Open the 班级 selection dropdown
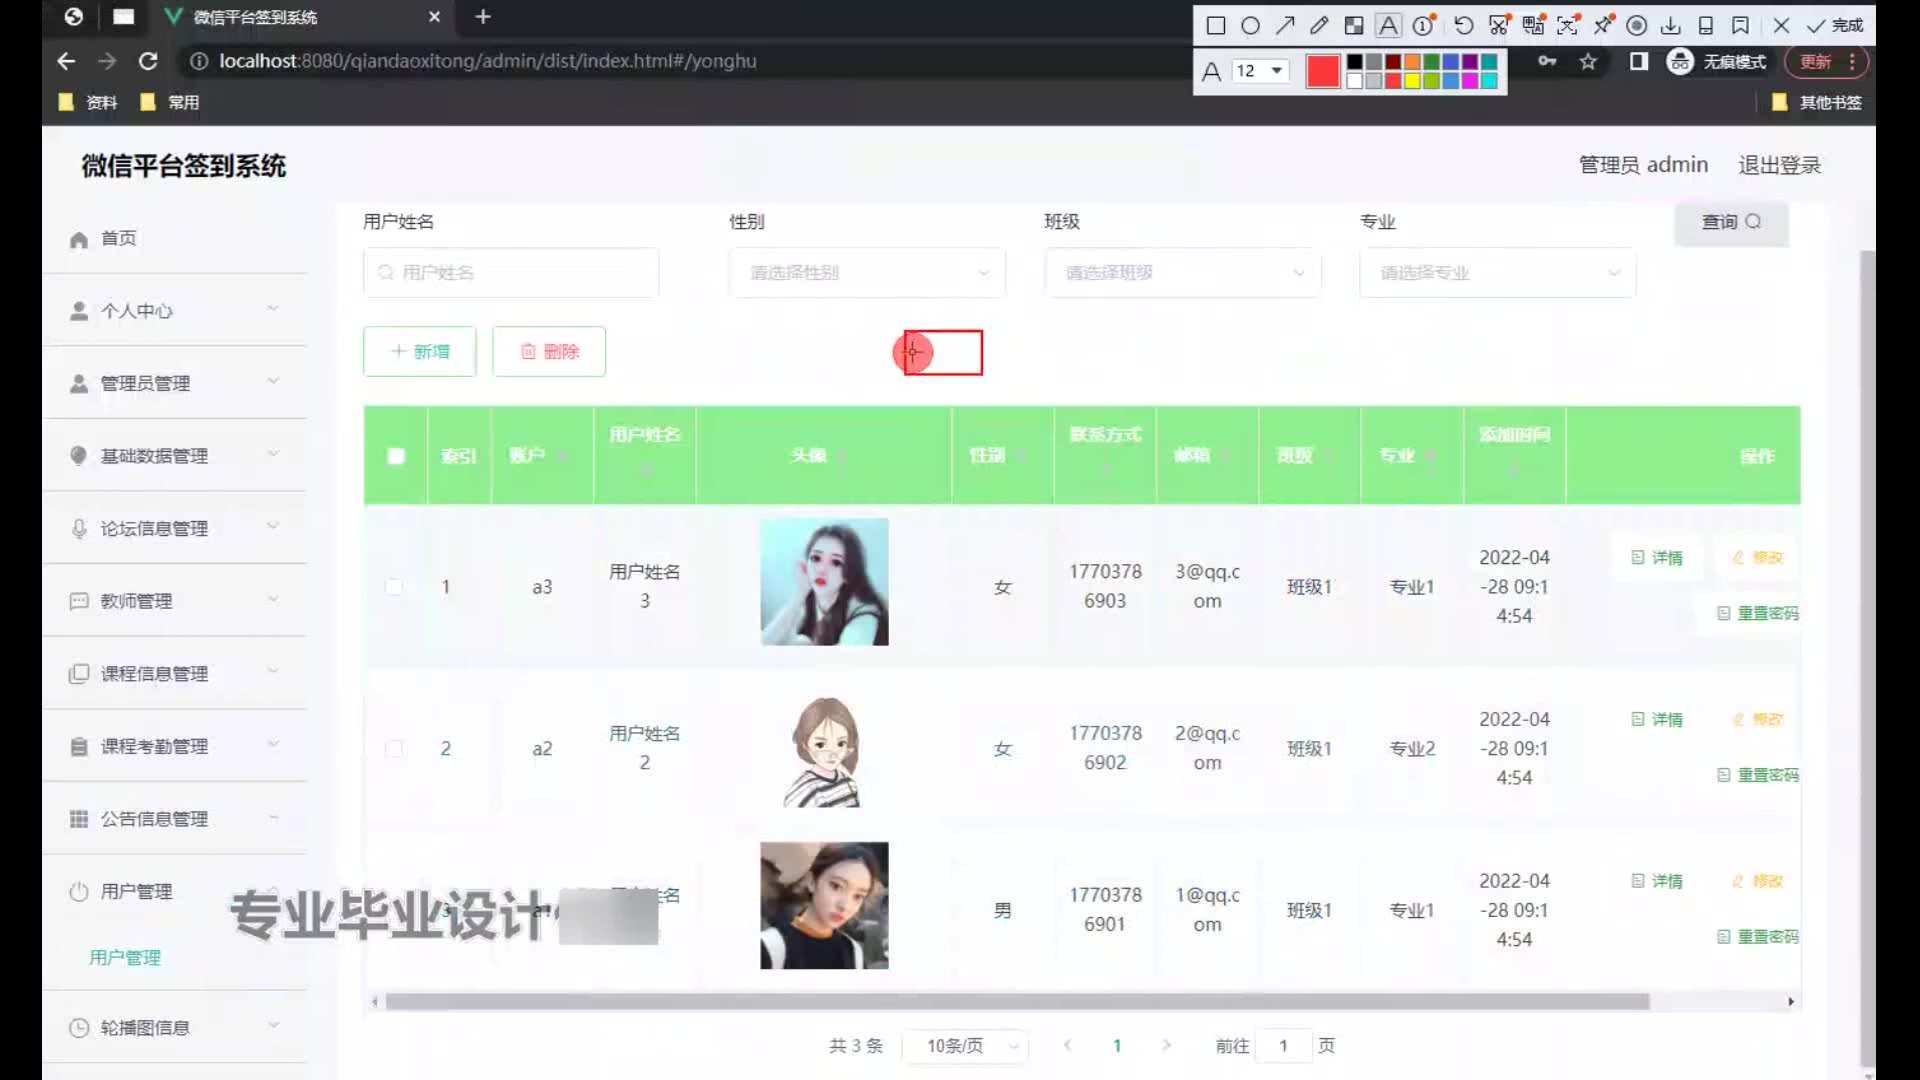Image resolution: width=1920 pixels, height=1080 pixels. pos(1182,272)
